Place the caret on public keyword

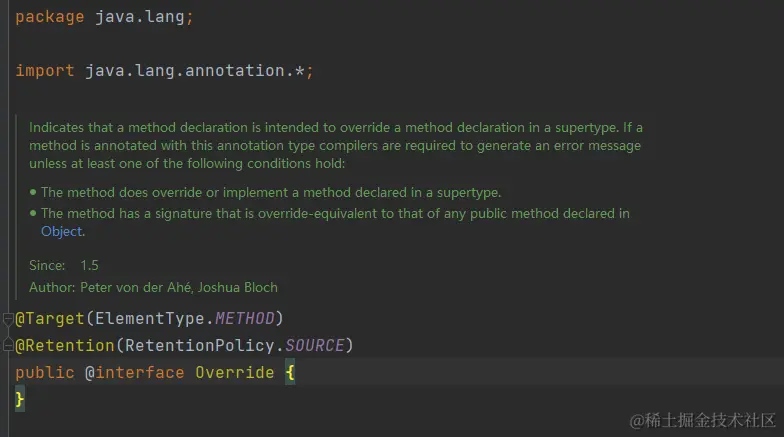(44, 372)
